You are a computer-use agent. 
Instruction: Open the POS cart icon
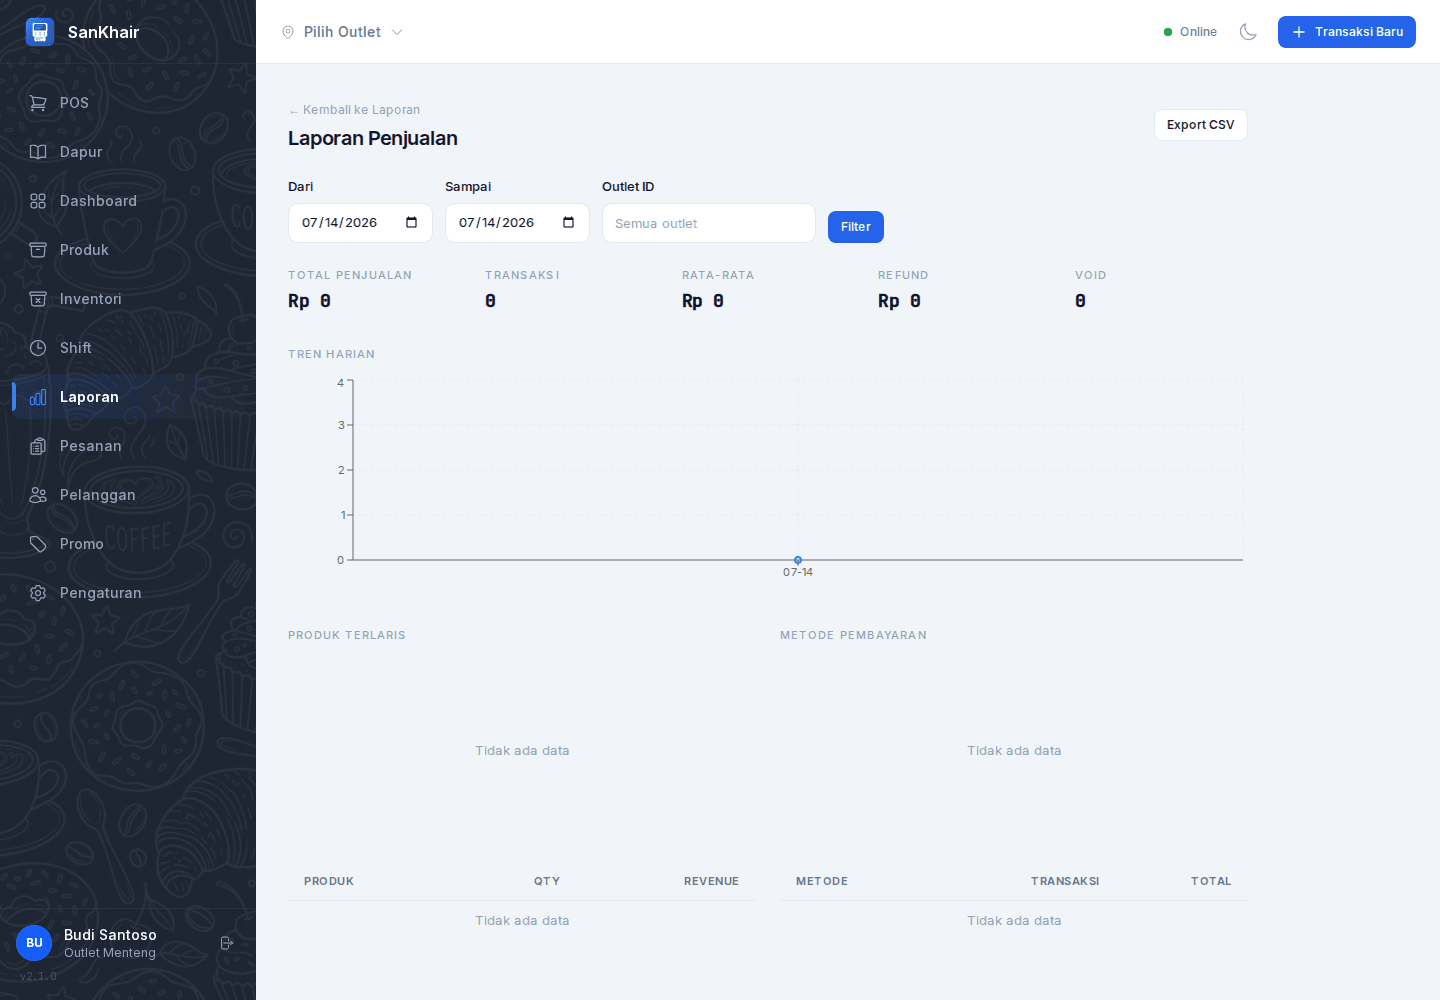[38, 103]
